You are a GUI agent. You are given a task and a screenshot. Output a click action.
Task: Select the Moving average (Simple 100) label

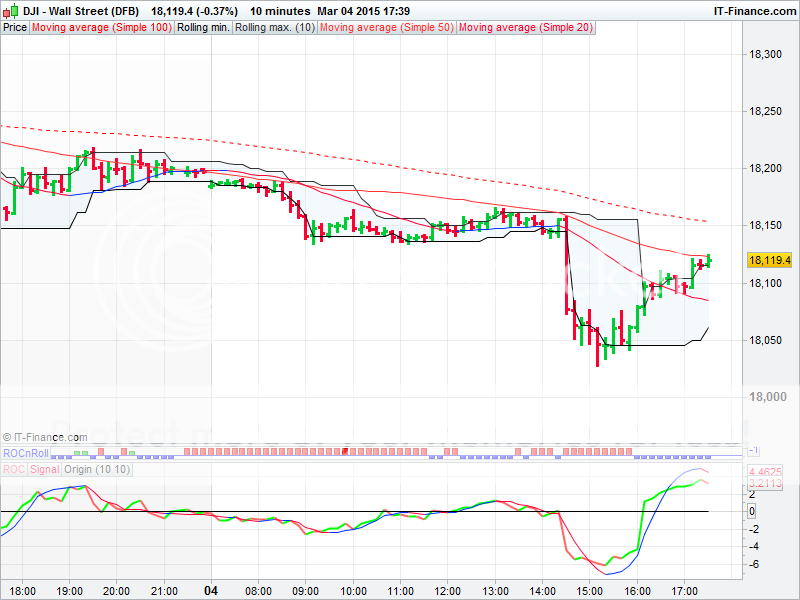coord(101,28)
